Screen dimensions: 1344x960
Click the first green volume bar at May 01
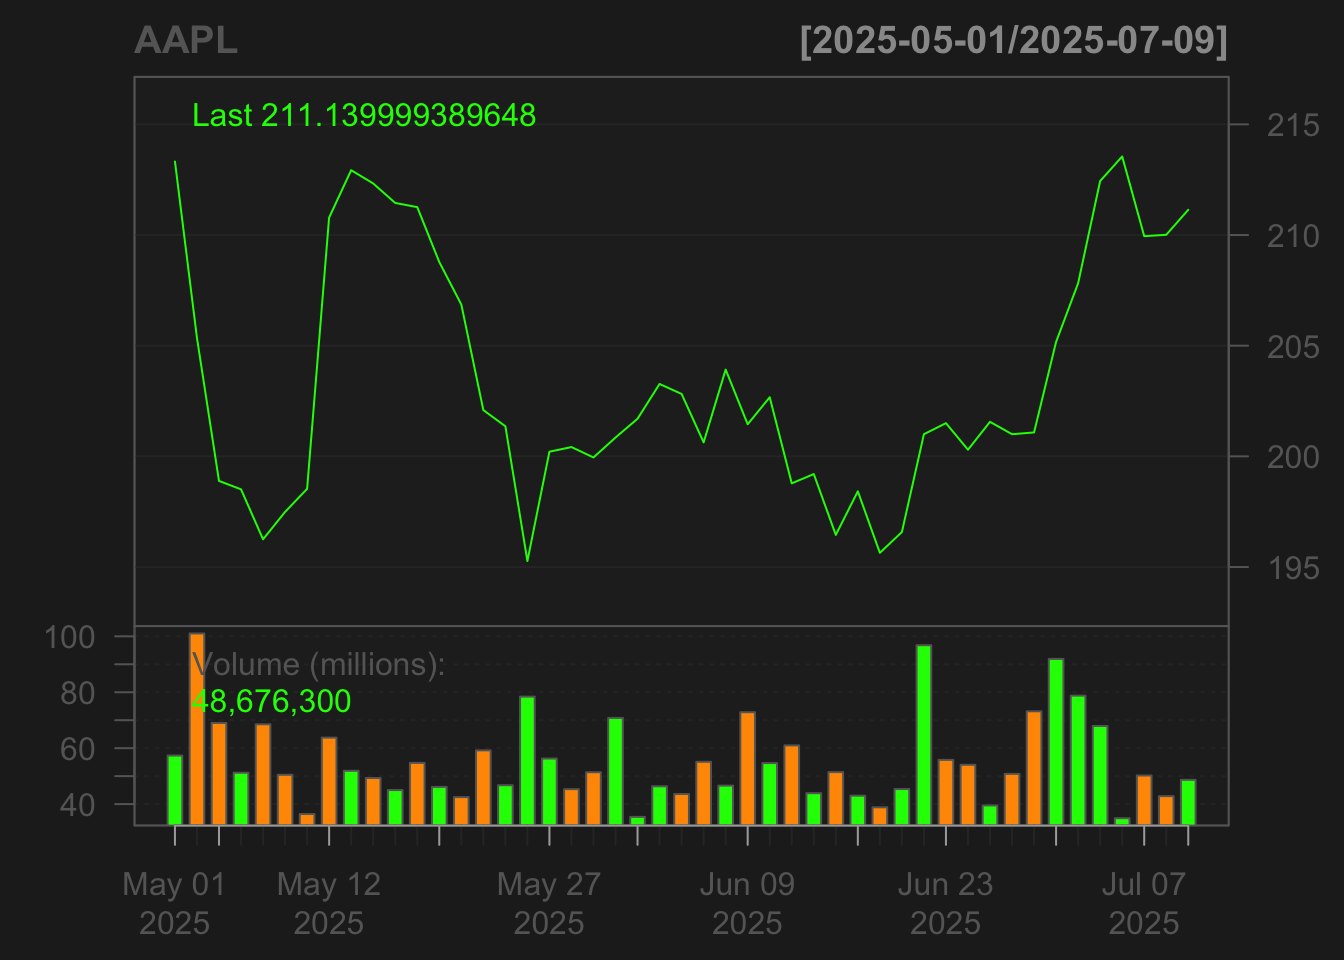(175, 790)
